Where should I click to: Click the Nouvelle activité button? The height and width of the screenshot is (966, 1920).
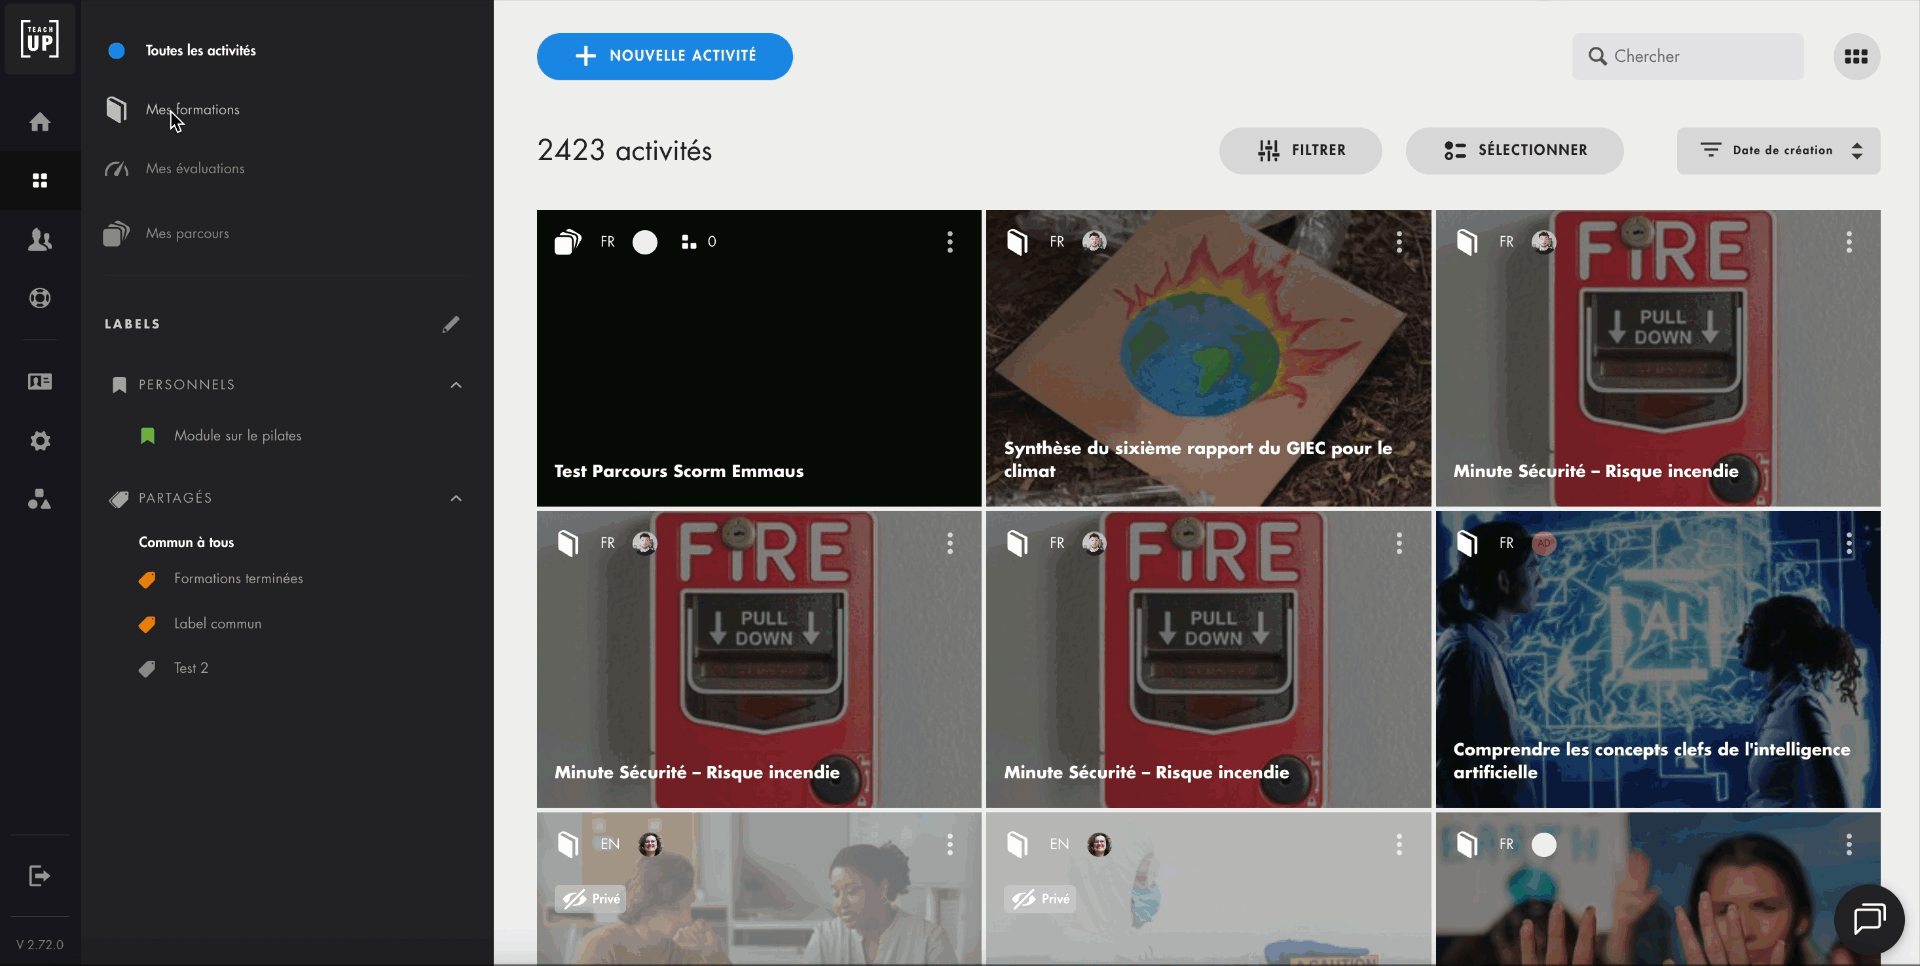(x=664, y=57)
